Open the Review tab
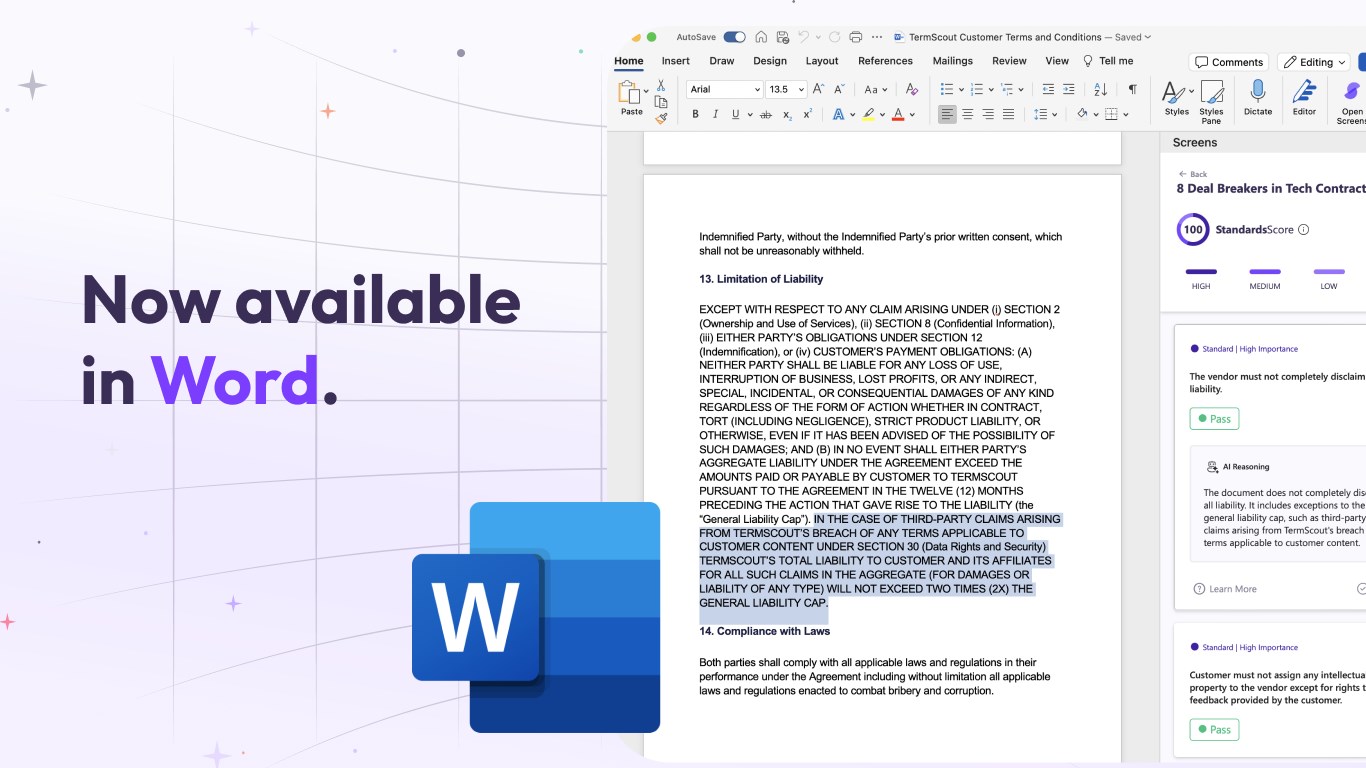Screen dimensions: 1366x768 pos(1009,61)
